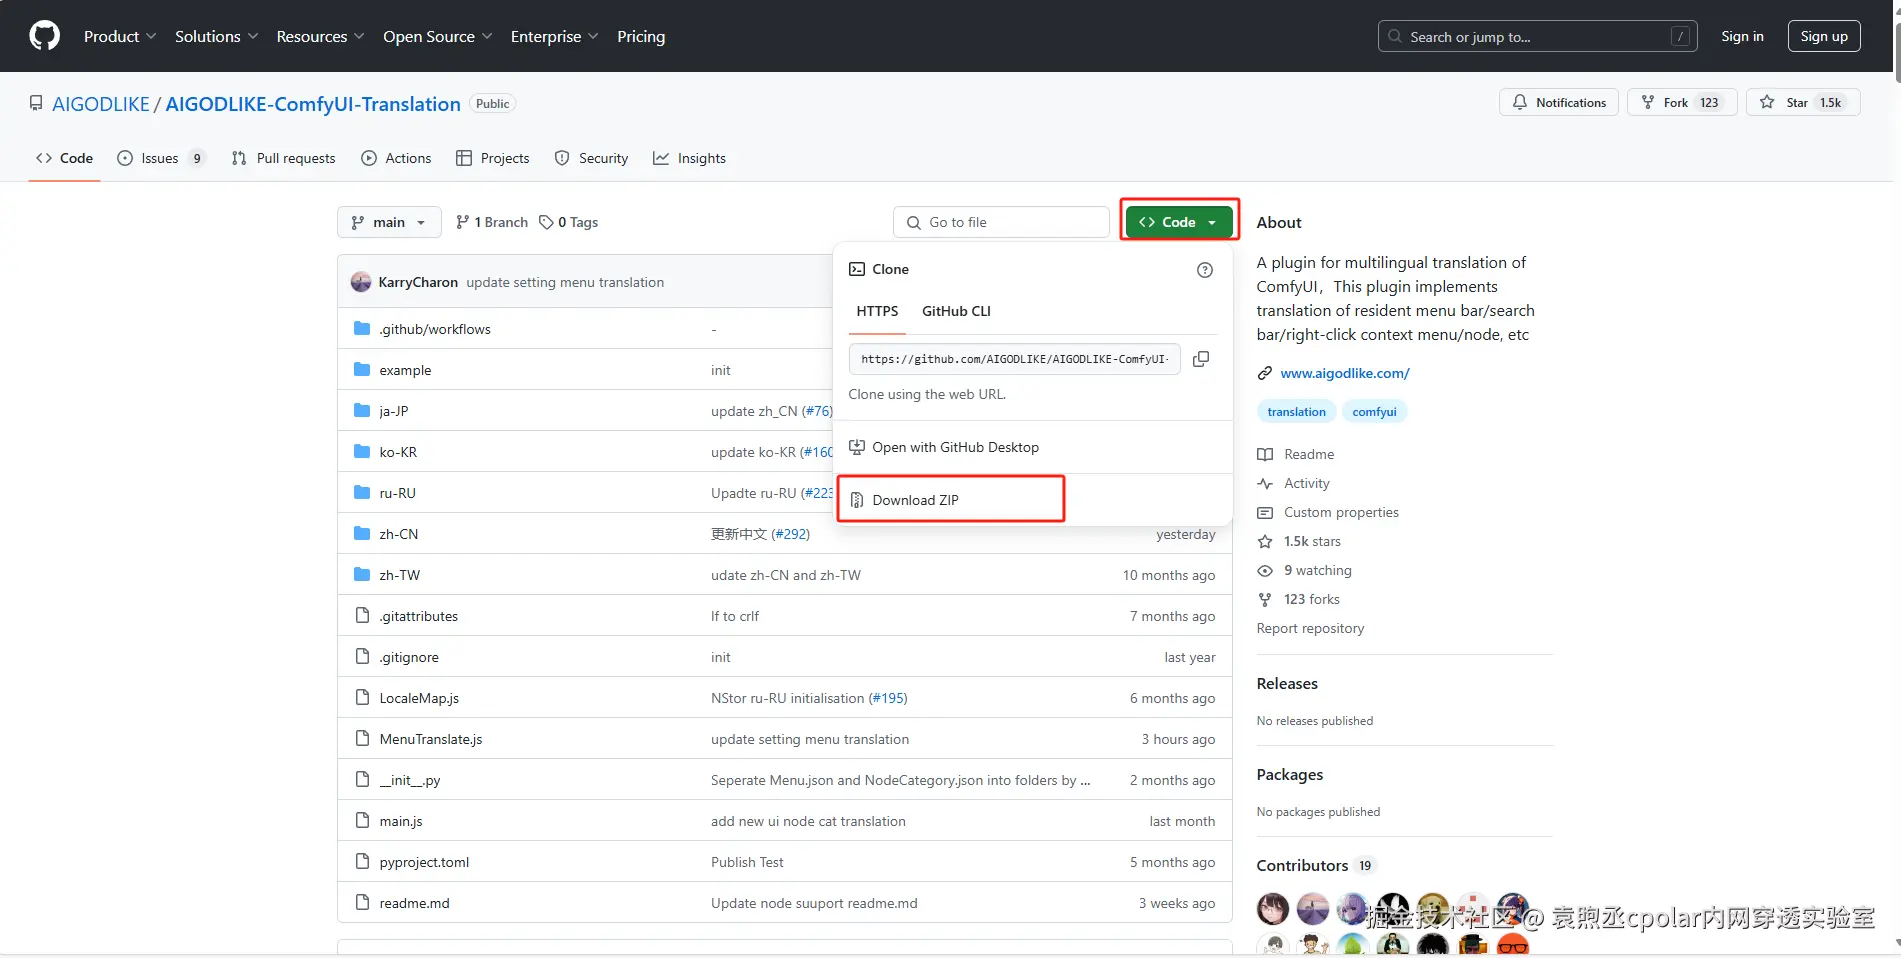
Task: Switch to the Projects tab
Action: pos(493,158)
